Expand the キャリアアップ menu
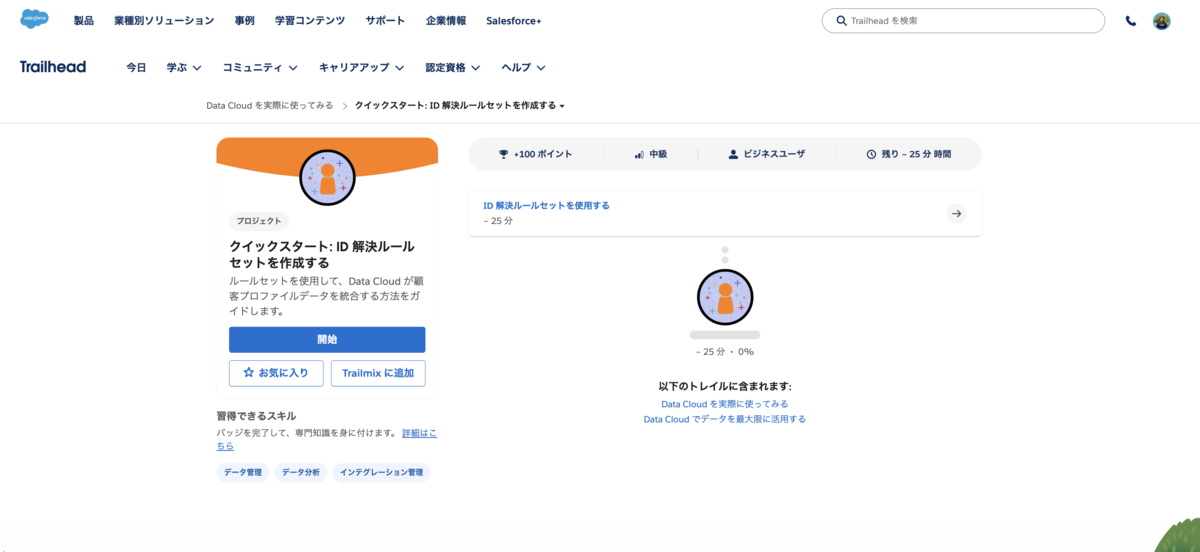1200x552 pixels. (x=361, y=68)
